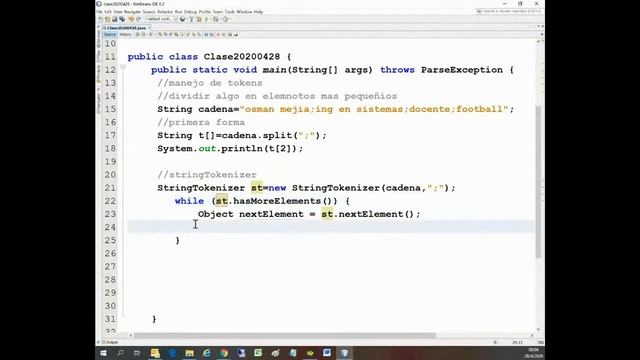Screen dimensions: 640x360
Task: Click the New File toolbar icon
Action: [100, 19]
